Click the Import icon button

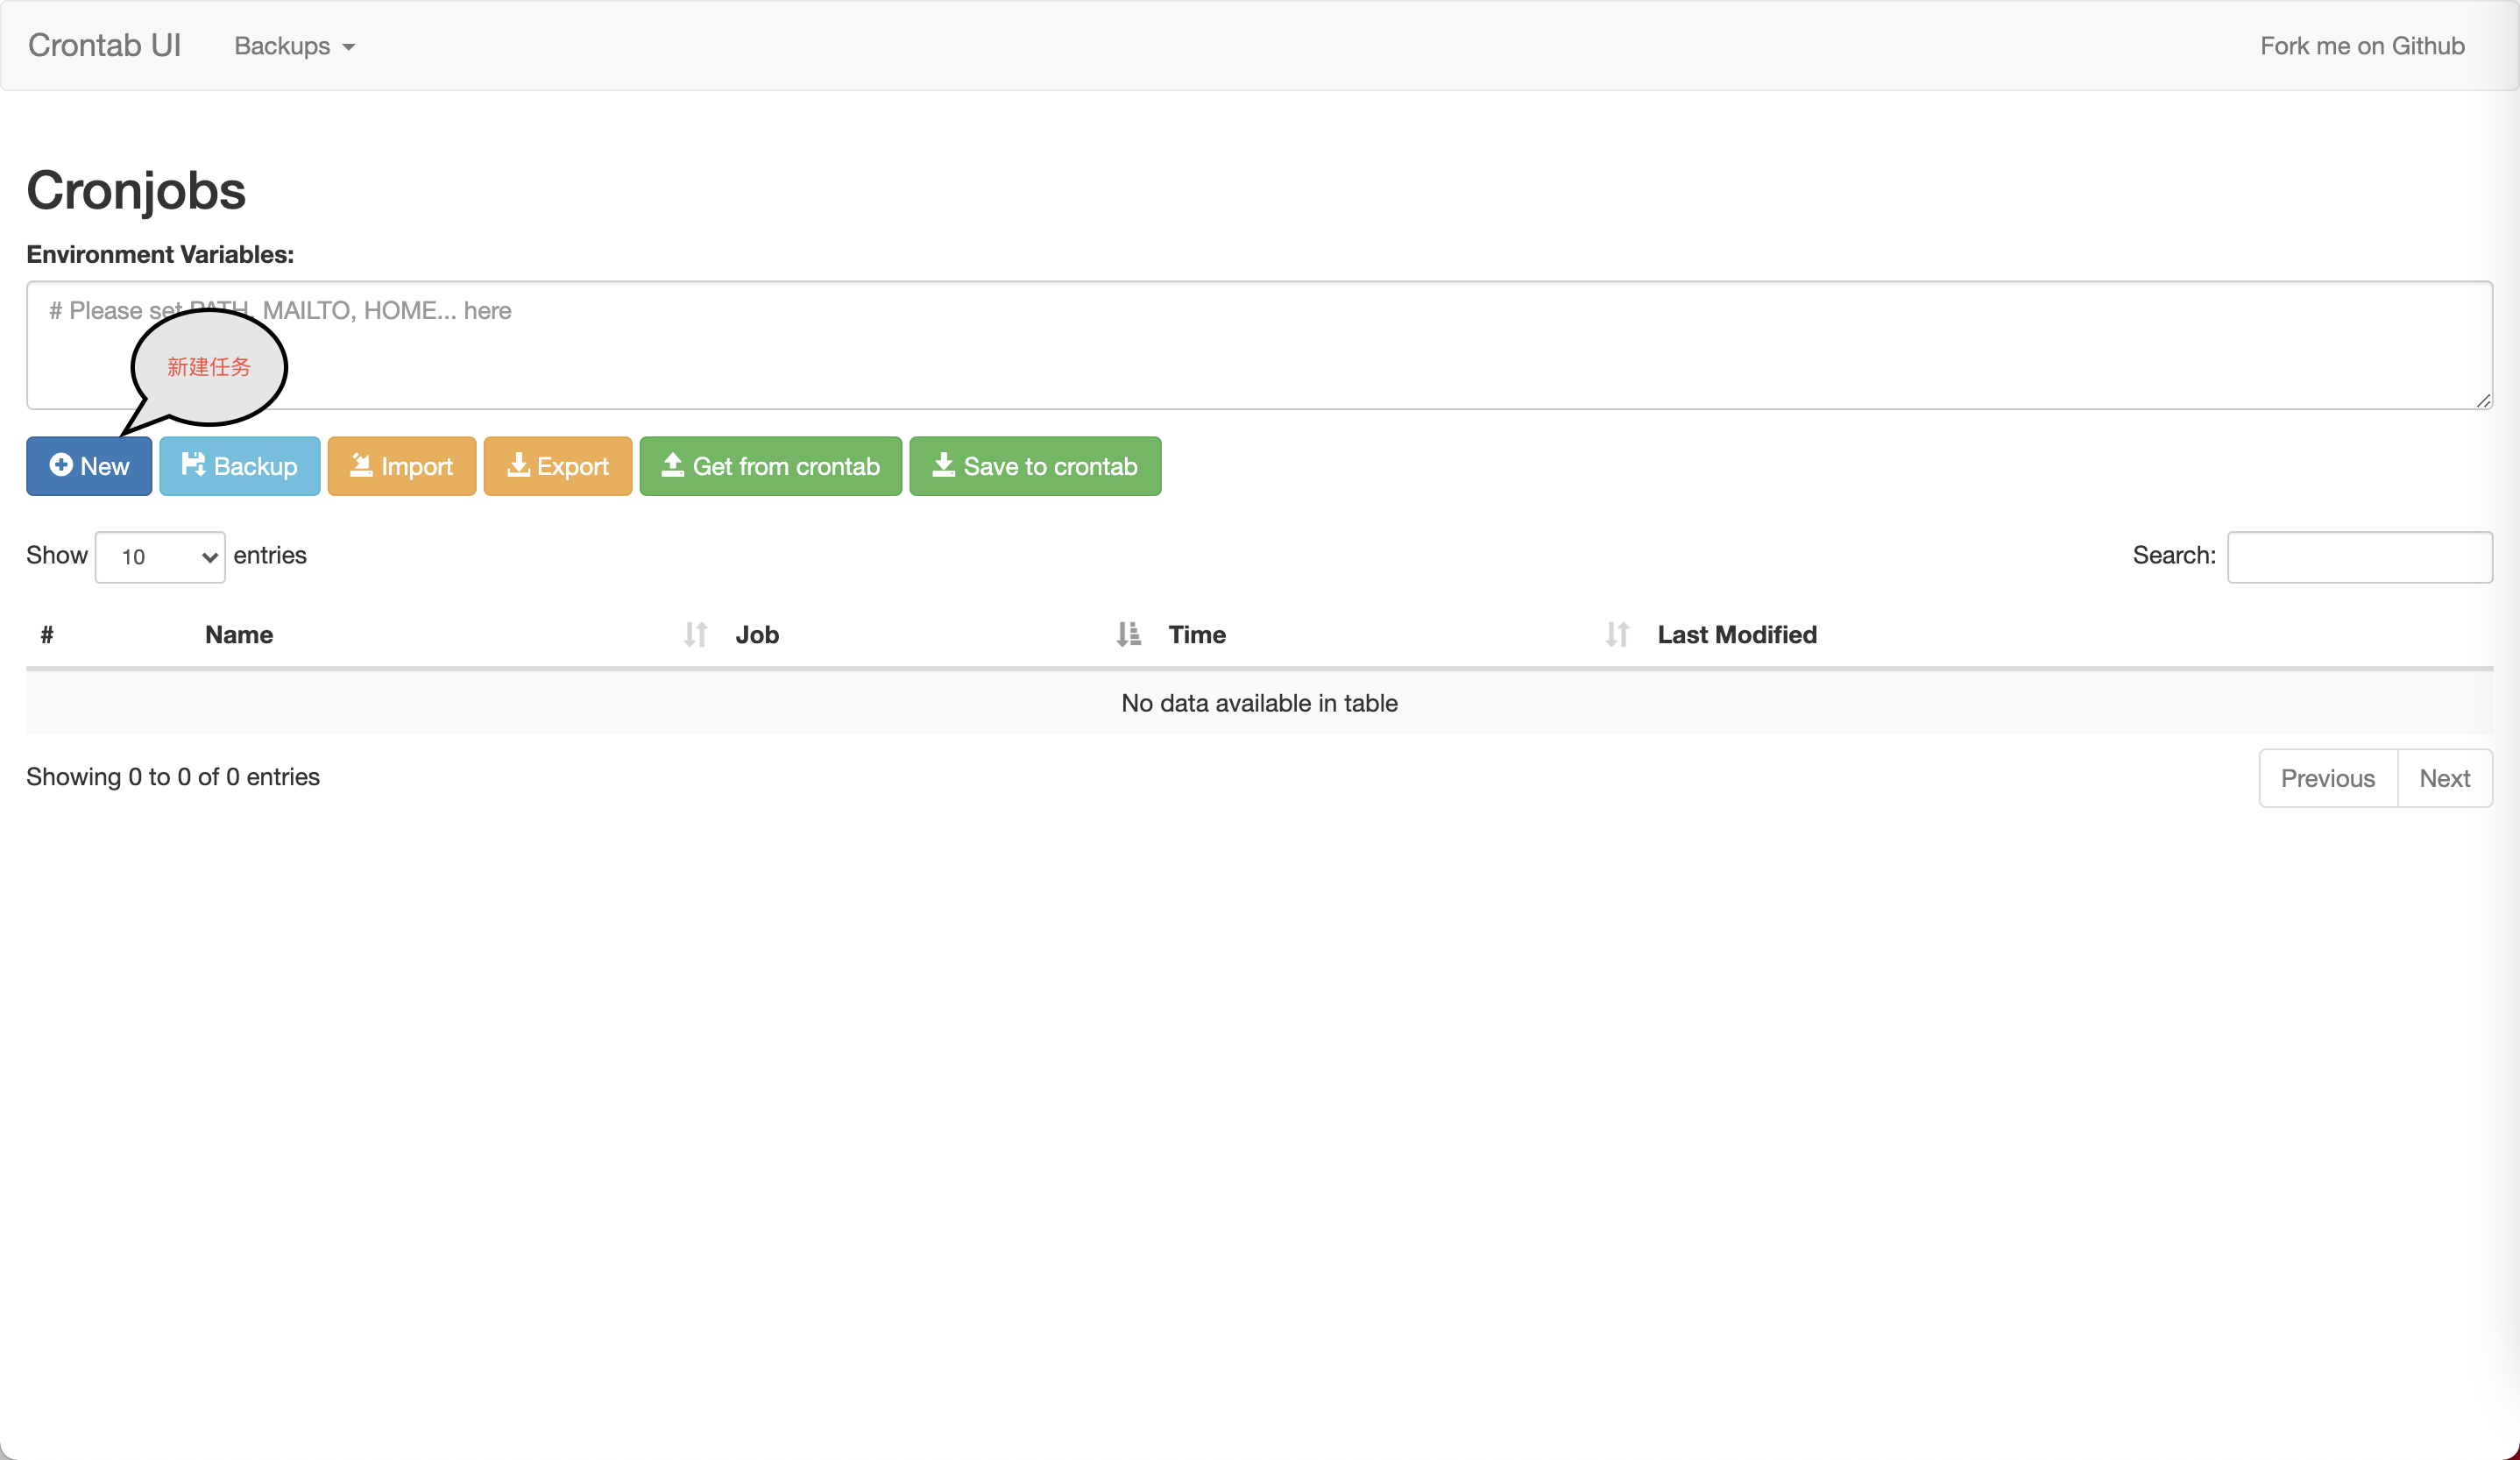point(400,466)
